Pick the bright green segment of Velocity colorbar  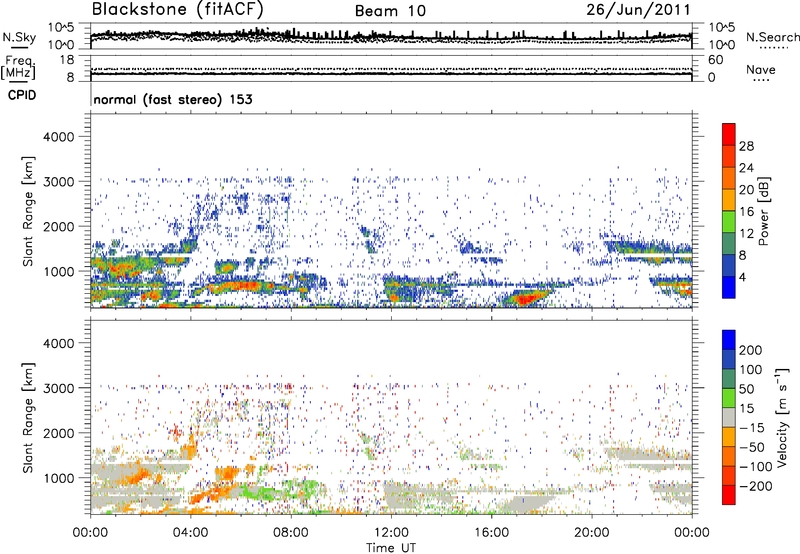pyautogui.click(x=729, y=398)
